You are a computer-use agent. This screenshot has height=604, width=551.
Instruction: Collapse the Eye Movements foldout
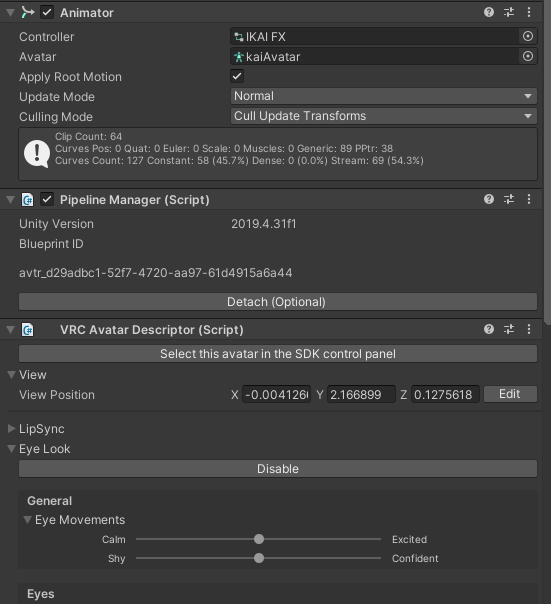(27, 520)
